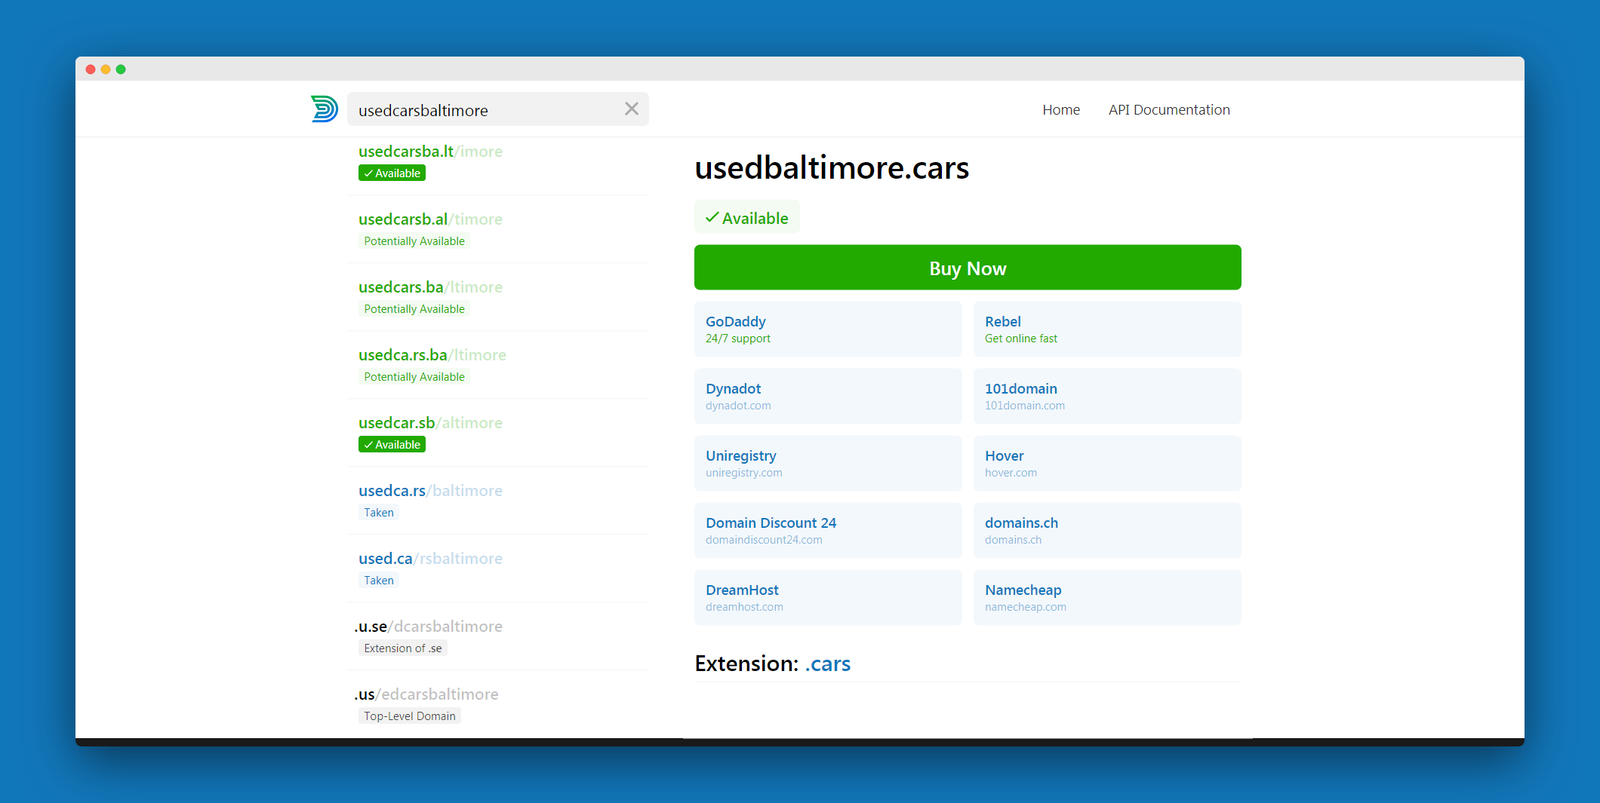Image resolution: width=1600 pixels, height=803 pixels.
Task: Select the used.ca/rsbaltimore result
Action: coord(499,570)
